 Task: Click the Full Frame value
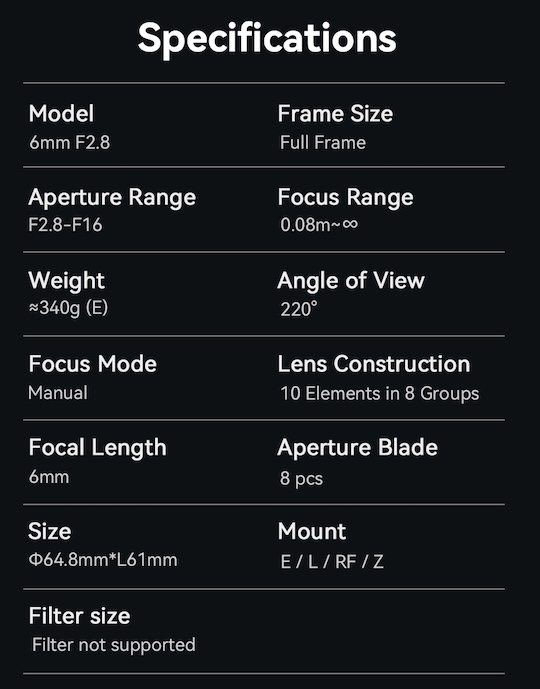323,142
